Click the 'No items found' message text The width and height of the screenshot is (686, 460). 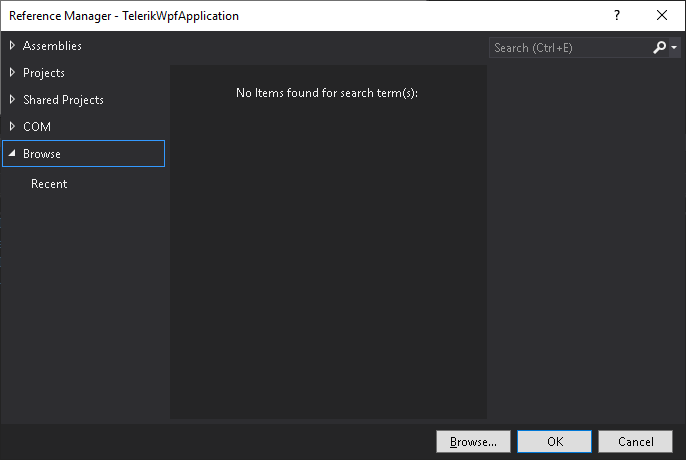[327, 93]
